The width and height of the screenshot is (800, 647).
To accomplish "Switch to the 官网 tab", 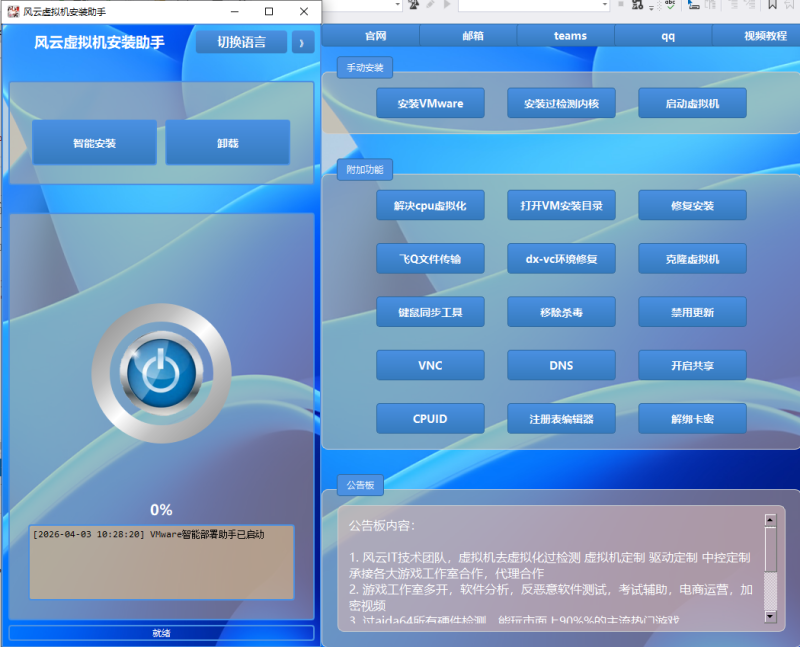I will click(373, 36).
